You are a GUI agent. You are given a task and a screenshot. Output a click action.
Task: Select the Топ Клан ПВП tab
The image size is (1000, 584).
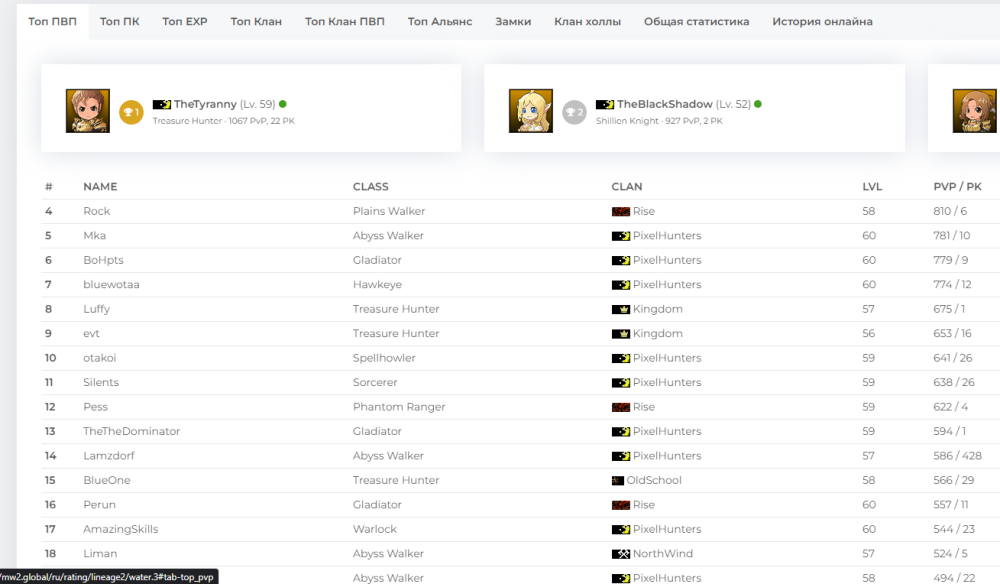click(344, 21)
